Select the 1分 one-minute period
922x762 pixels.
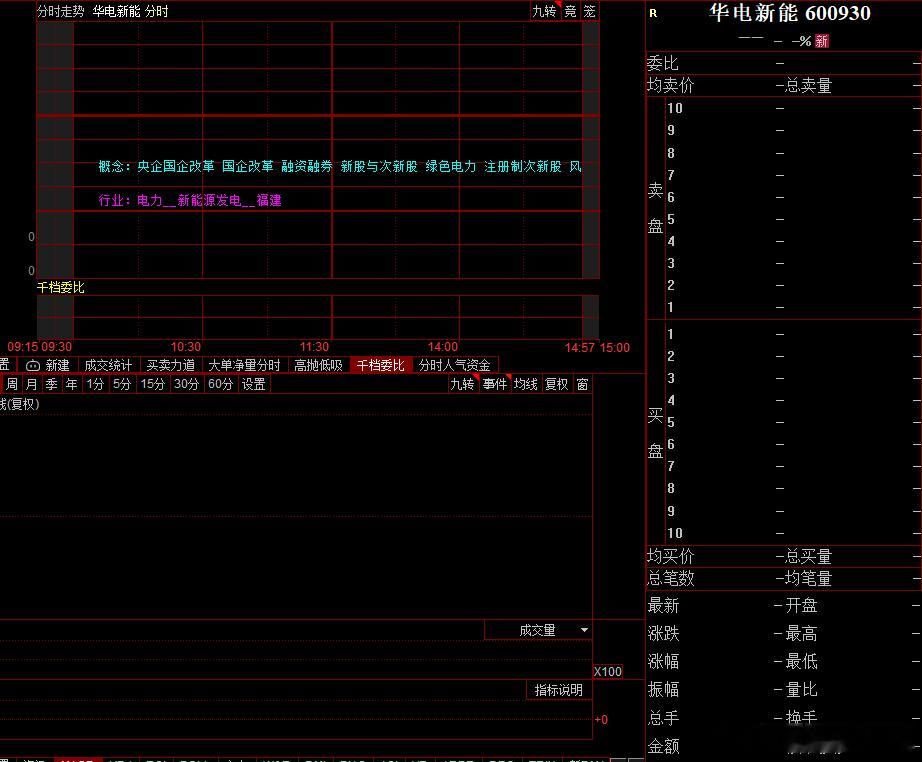pos(95,384)
